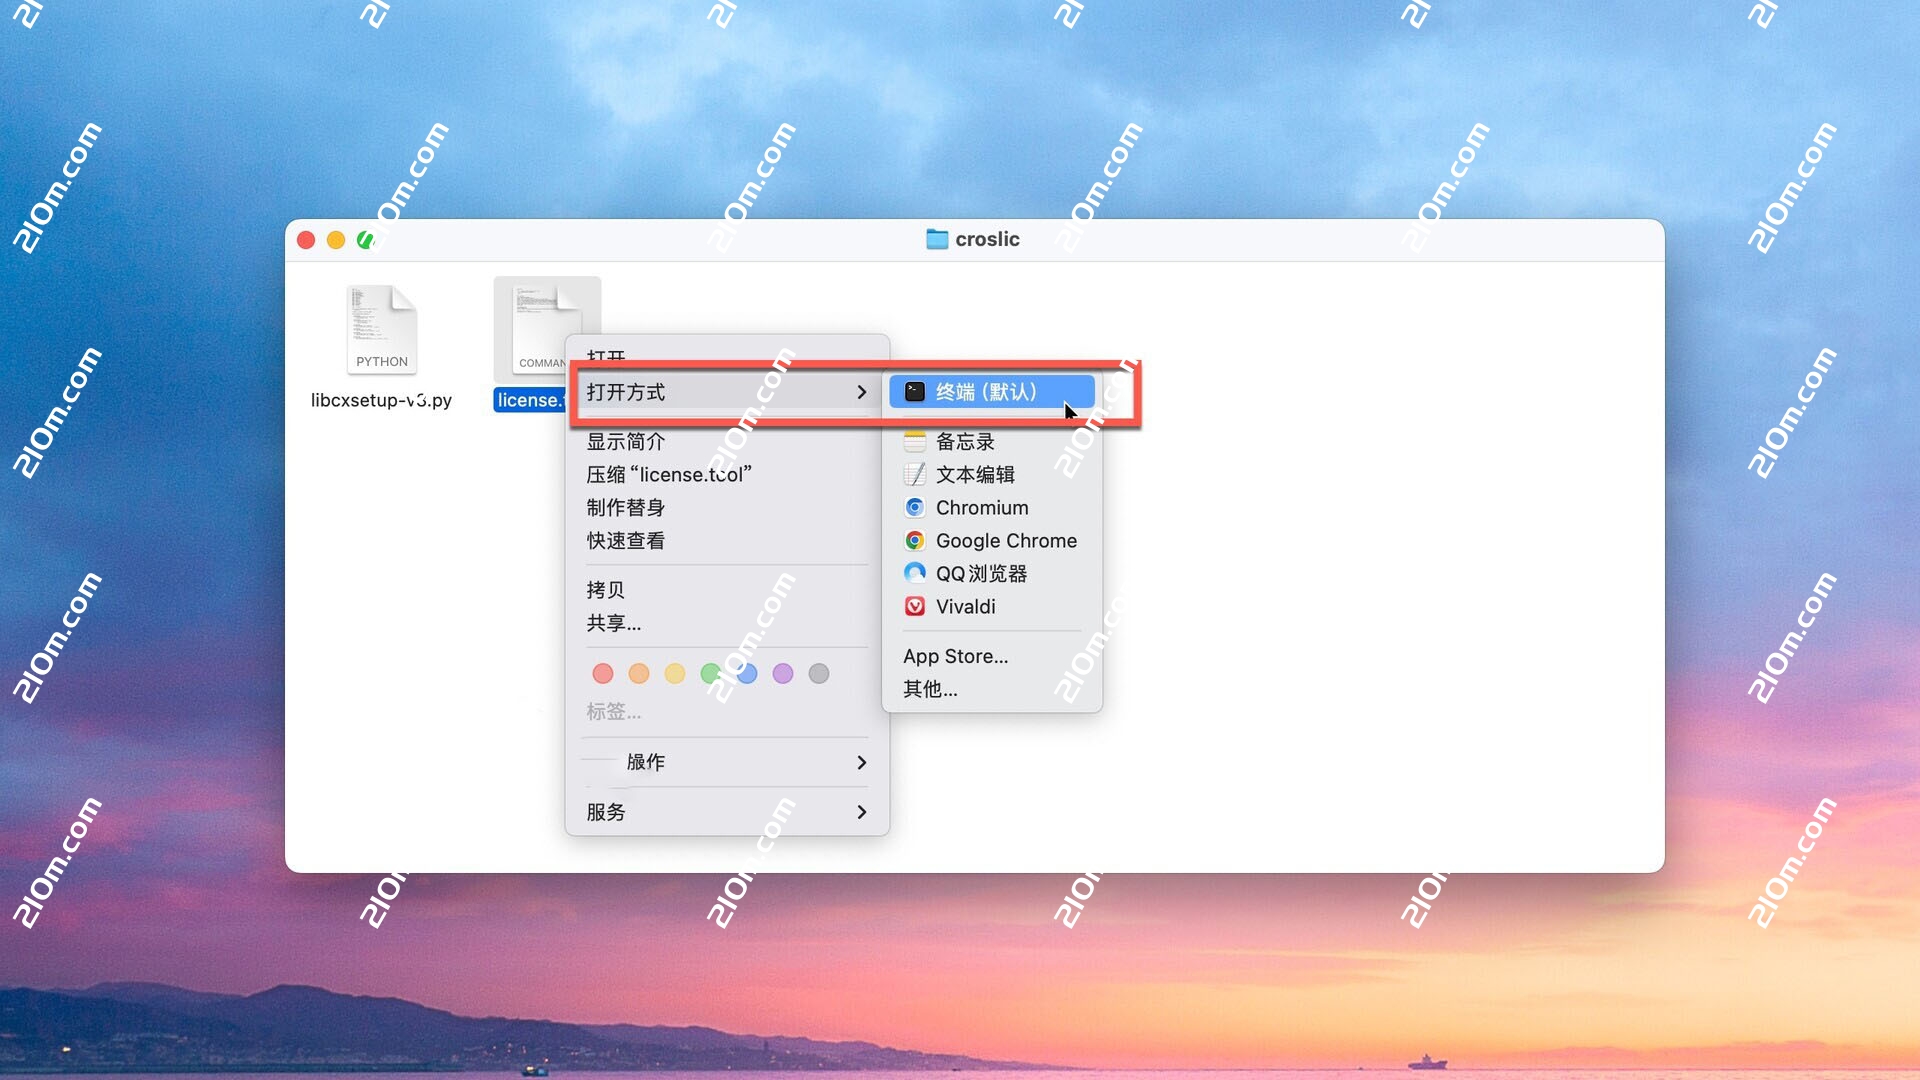
Task: Click 其他... to pick another app
Action: 929,689
